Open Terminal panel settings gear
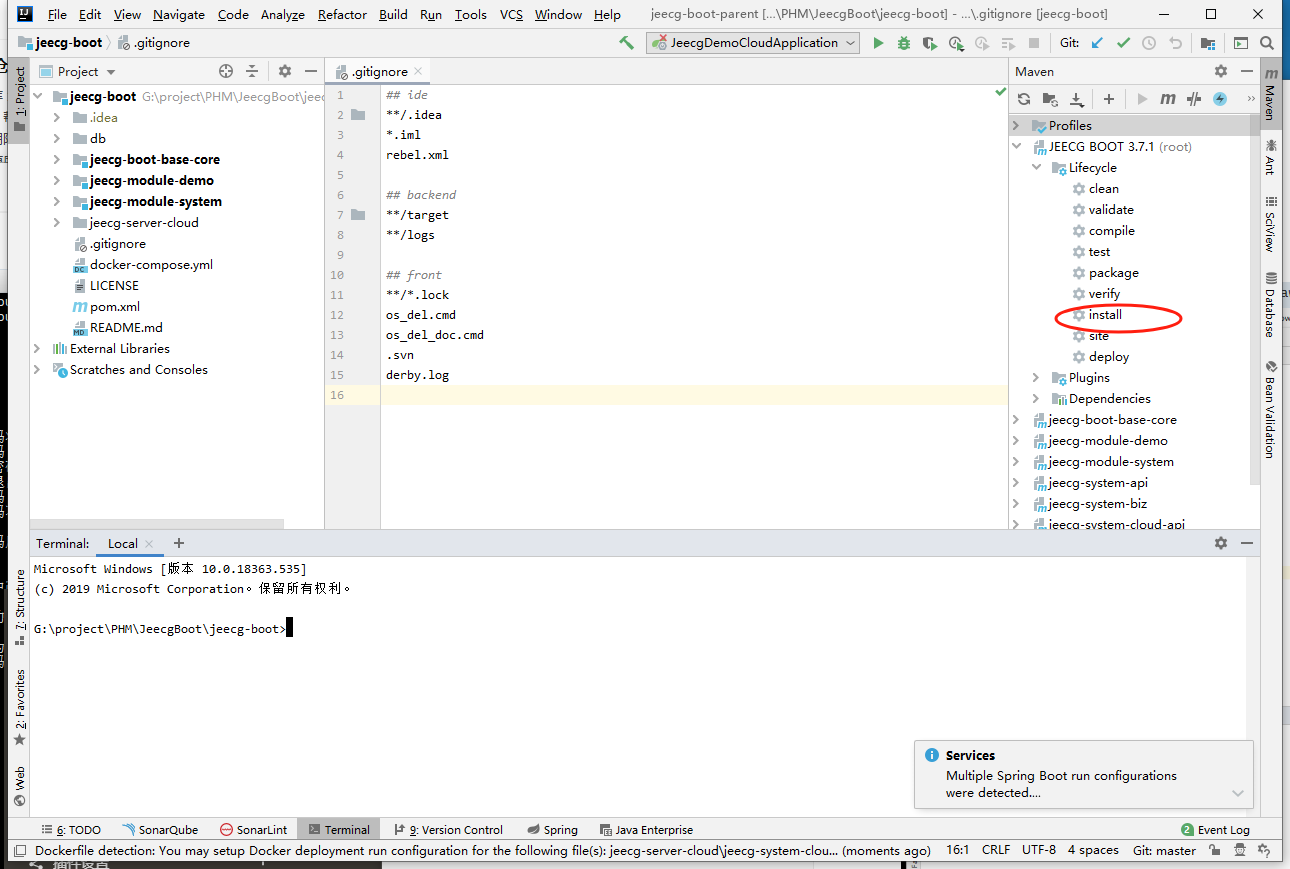 coord(1221,543)
